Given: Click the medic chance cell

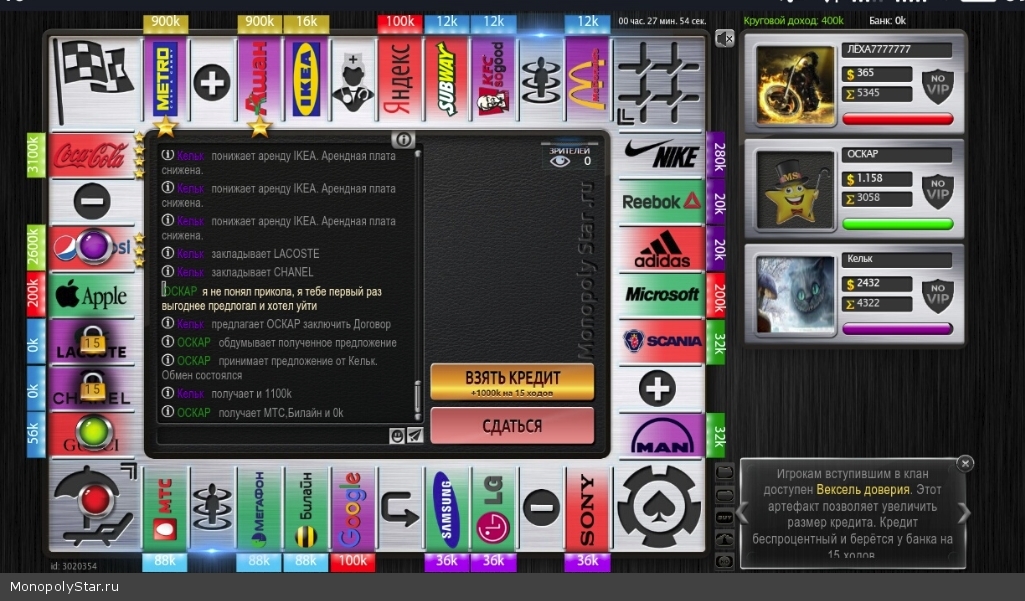Looking at the screenshot, I should tap(352, 79).
